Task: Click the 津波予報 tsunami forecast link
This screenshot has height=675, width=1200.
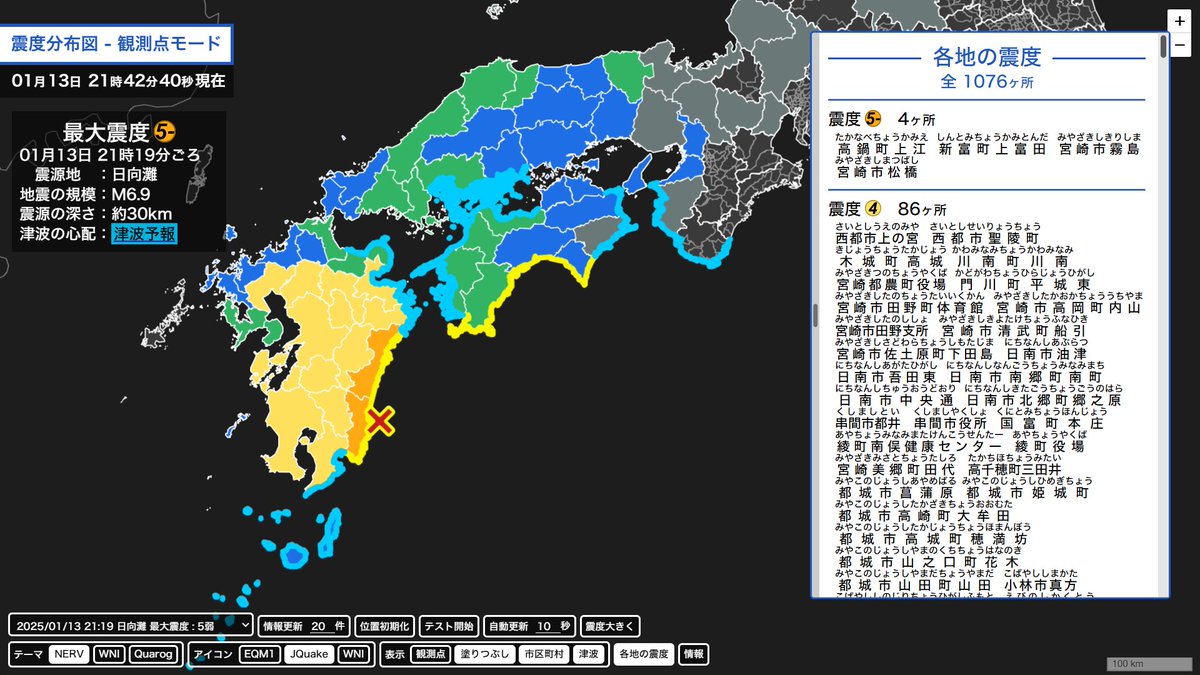Action: [144, 235]
